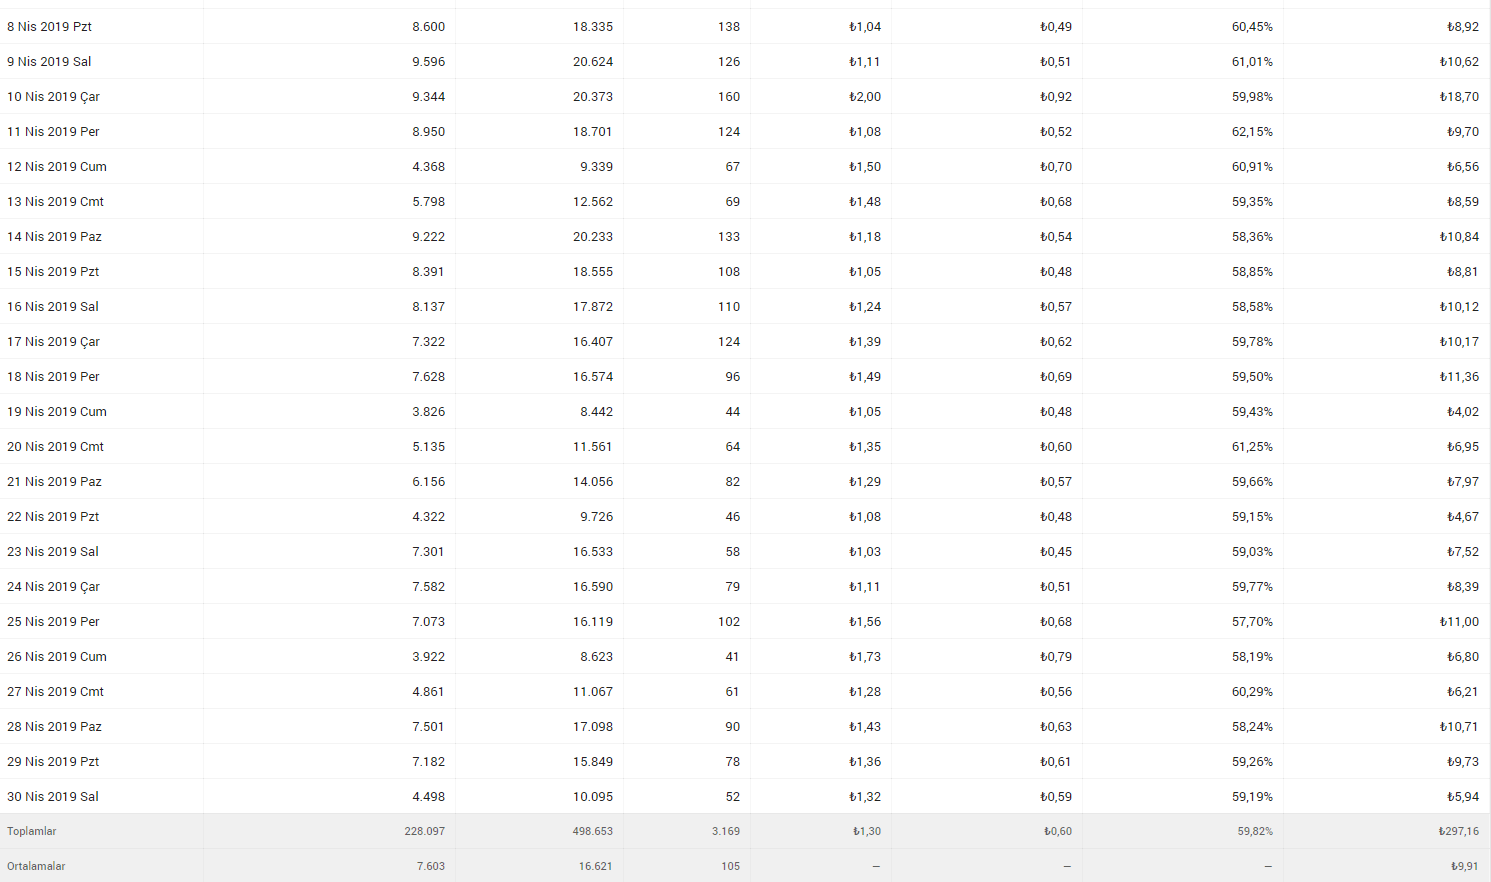Image resolution: width=1491 pixels, height=882 pixels.
Task: Click the ₺18,70 earnings value
Action: 1459,97
